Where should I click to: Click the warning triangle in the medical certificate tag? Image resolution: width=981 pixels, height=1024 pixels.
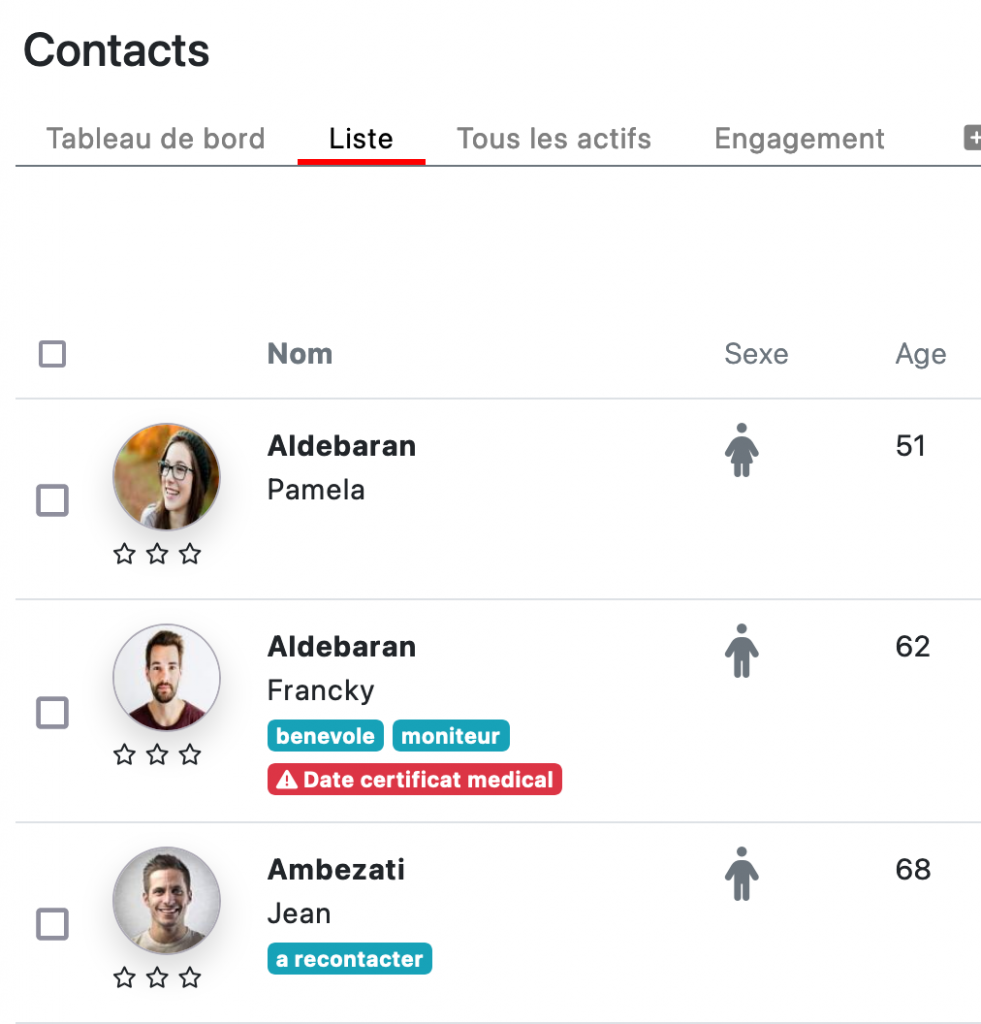(287, 780)
